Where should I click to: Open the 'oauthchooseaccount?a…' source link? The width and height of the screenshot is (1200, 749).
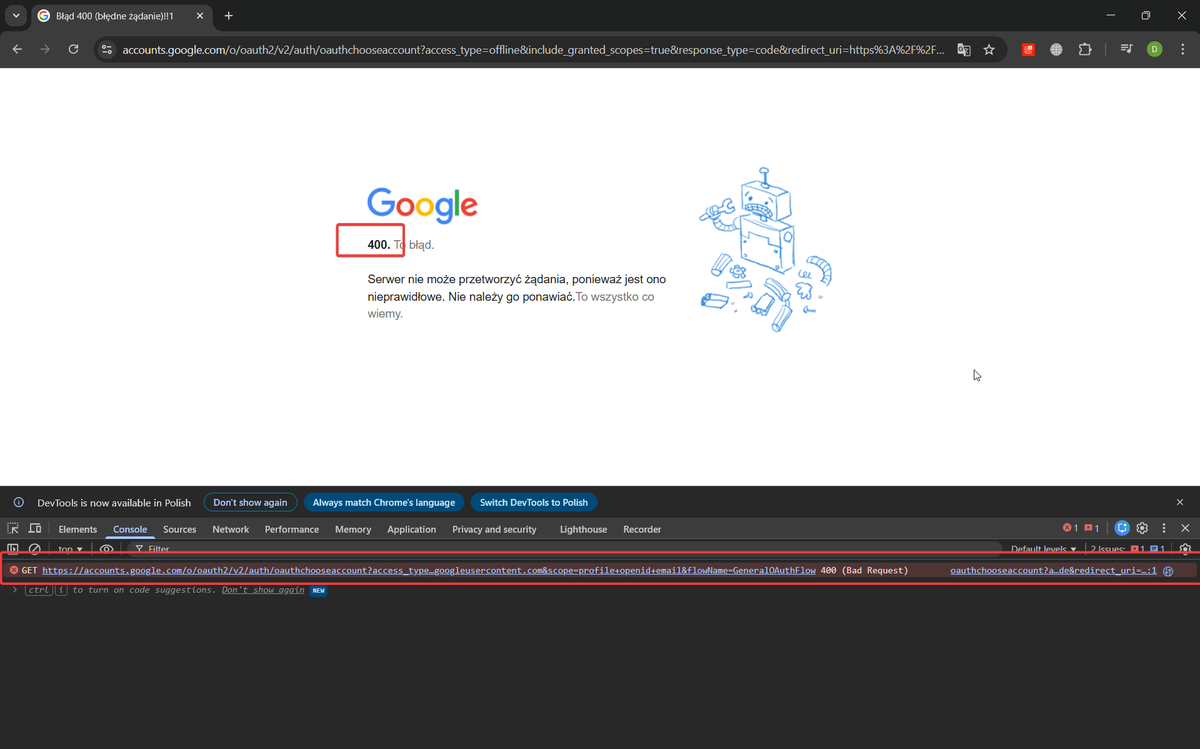[x=1053, y=570]
